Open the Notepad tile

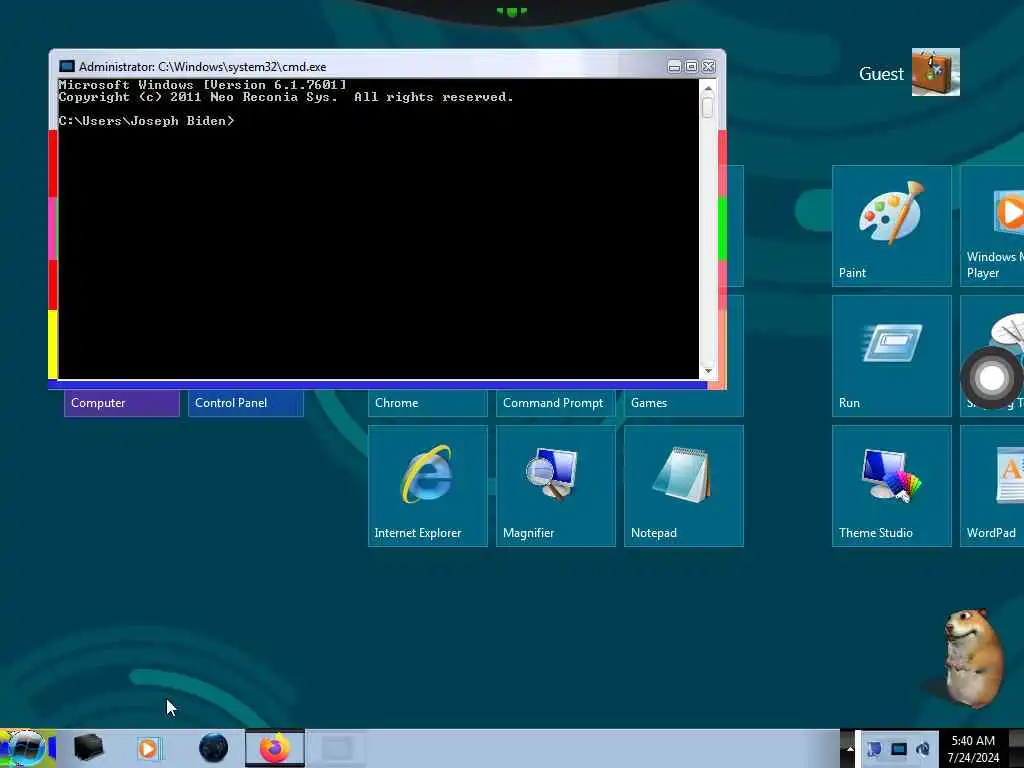(684, 486)
